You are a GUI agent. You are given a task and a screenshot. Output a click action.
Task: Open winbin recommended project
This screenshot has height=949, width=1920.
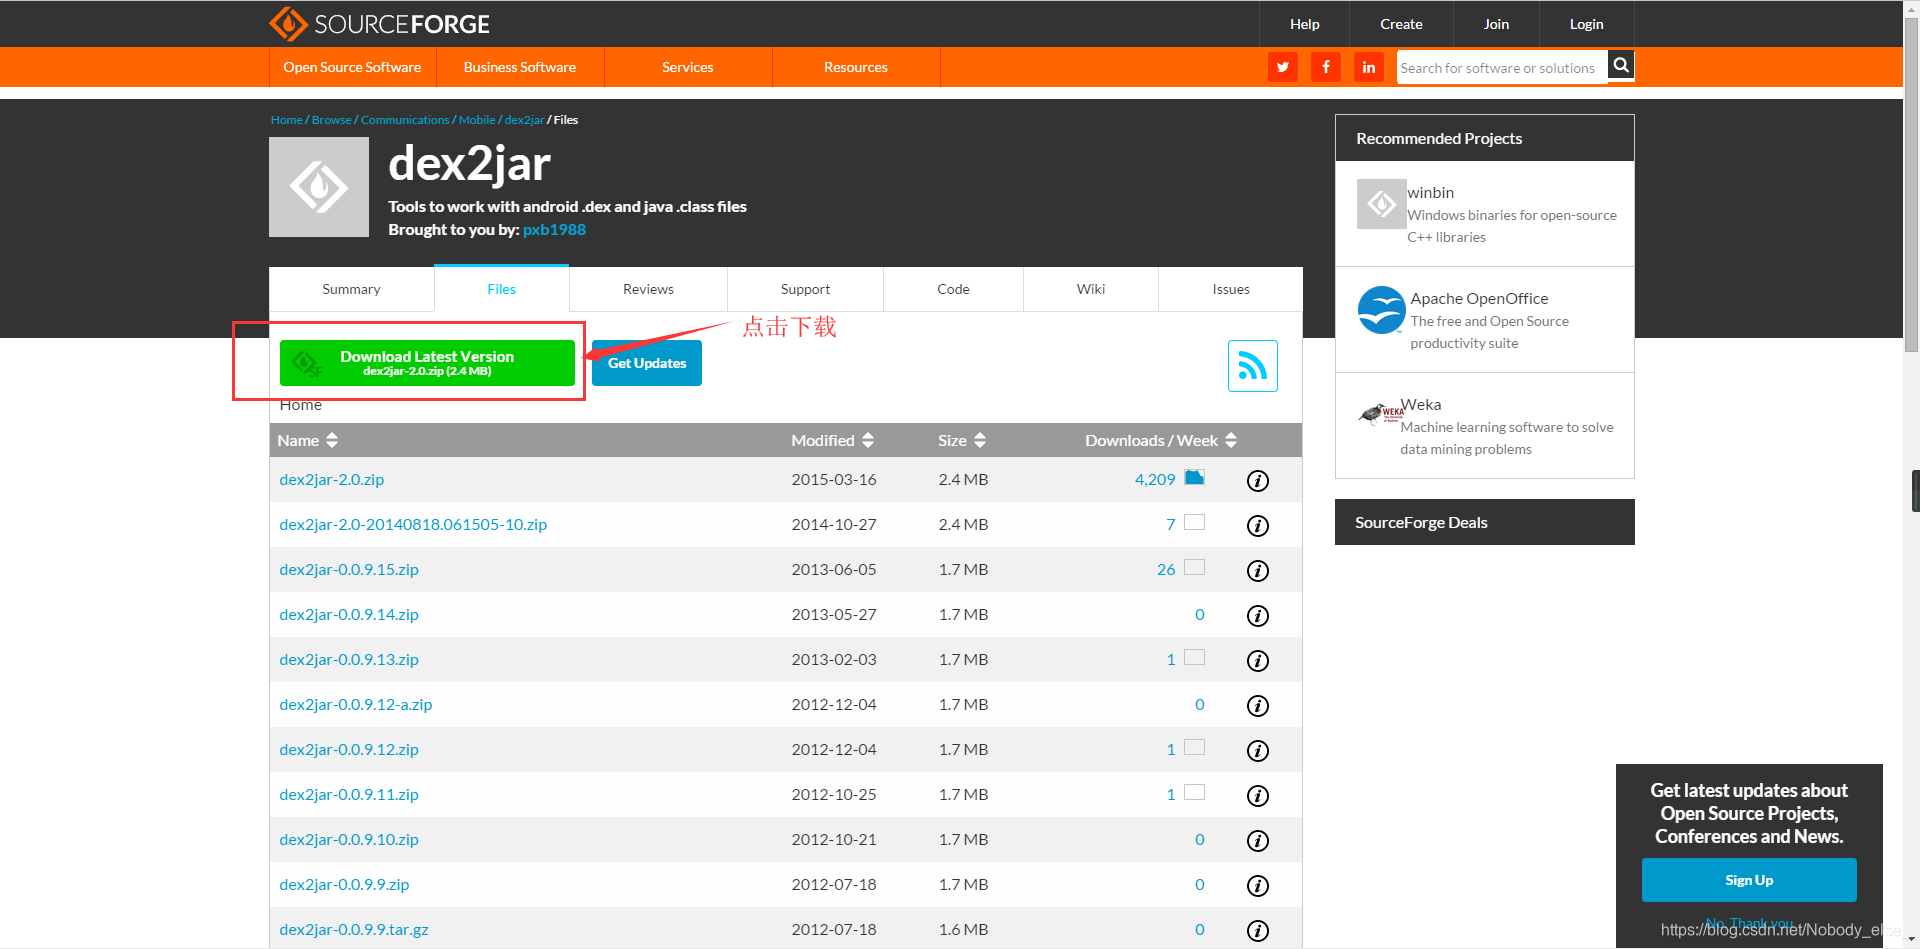1431,193
